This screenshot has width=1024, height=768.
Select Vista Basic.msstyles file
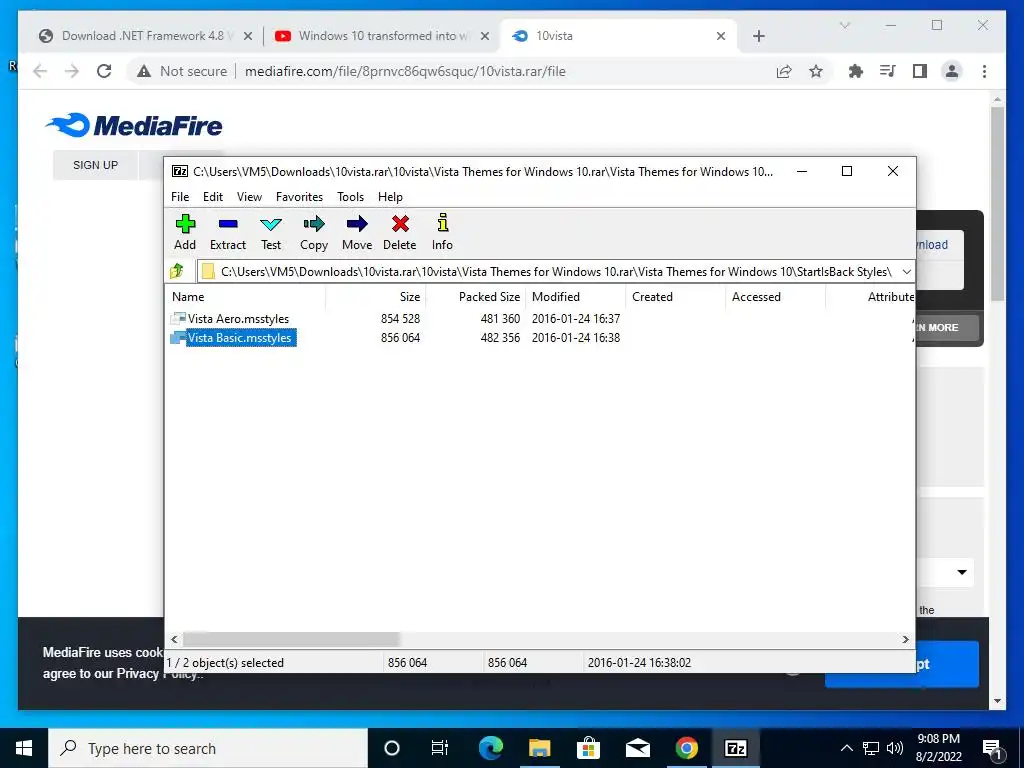click(233, 338)
